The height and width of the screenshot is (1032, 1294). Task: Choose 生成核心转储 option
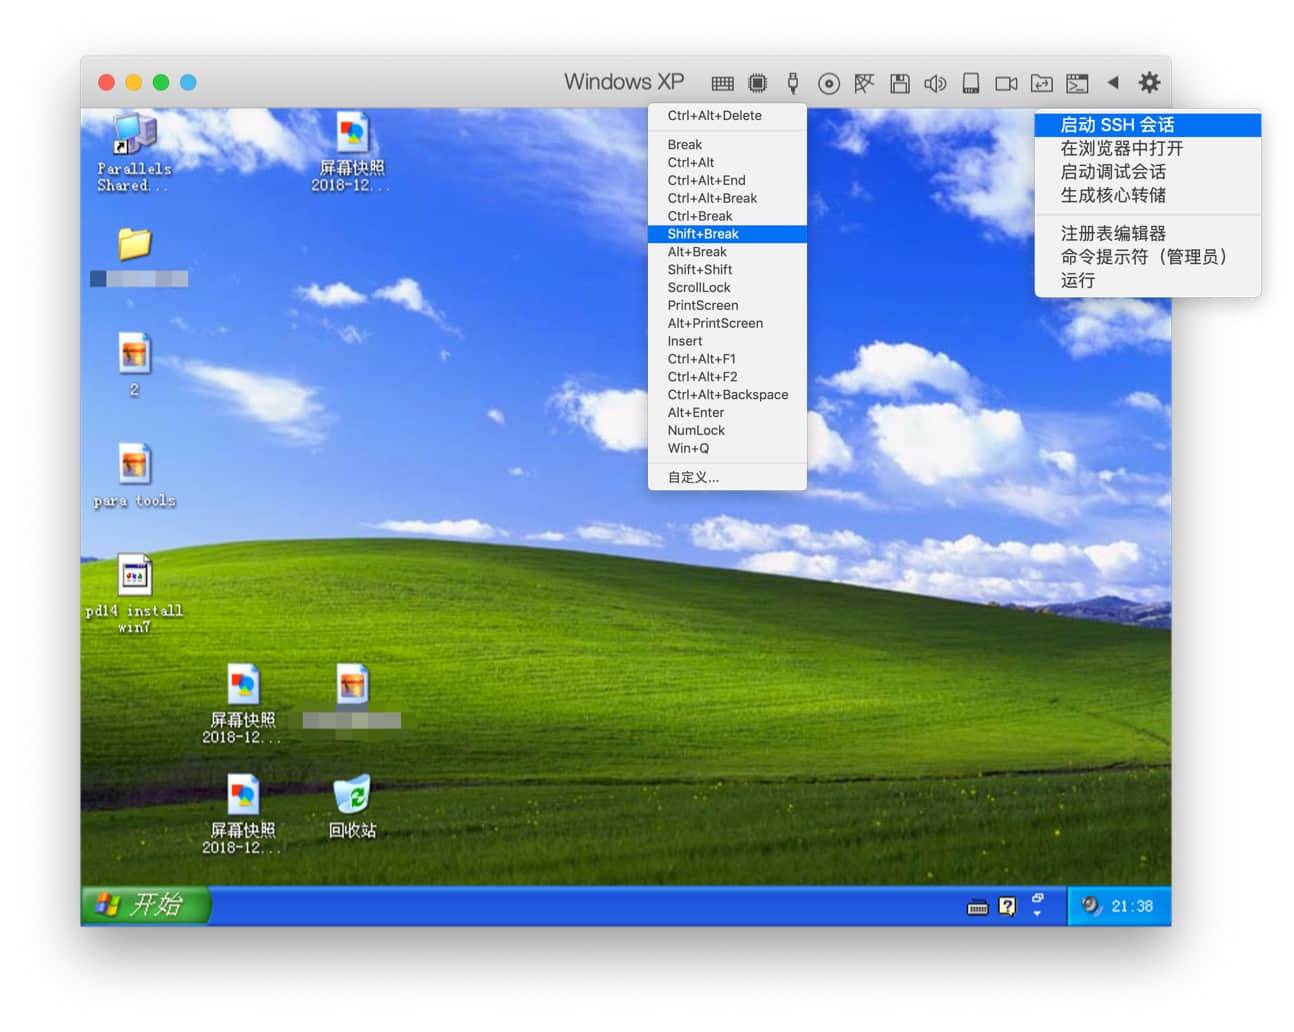[1147, 196]
